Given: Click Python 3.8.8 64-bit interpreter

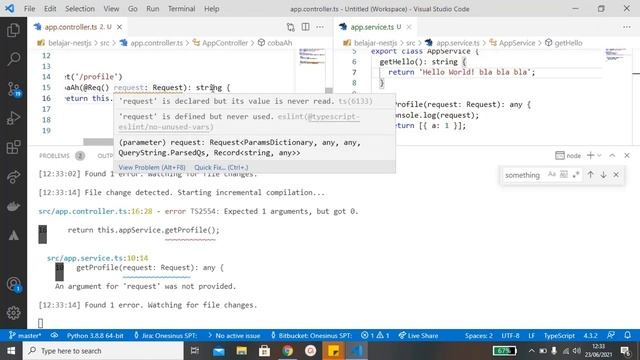Looking at the screenshot, I should (x=95, y=336).
